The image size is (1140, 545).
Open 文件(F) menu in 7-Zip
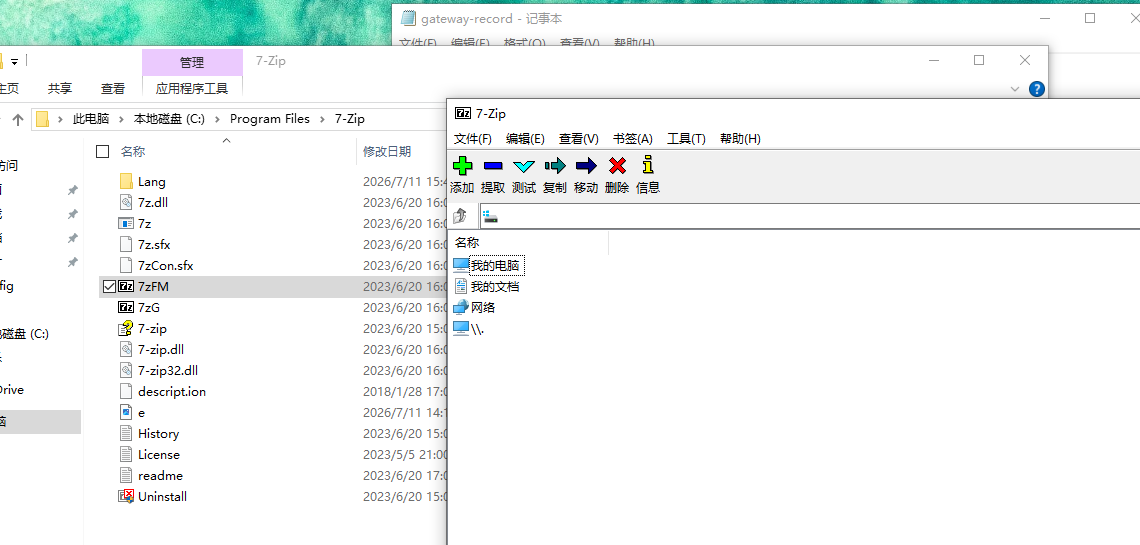coord(473,139)
